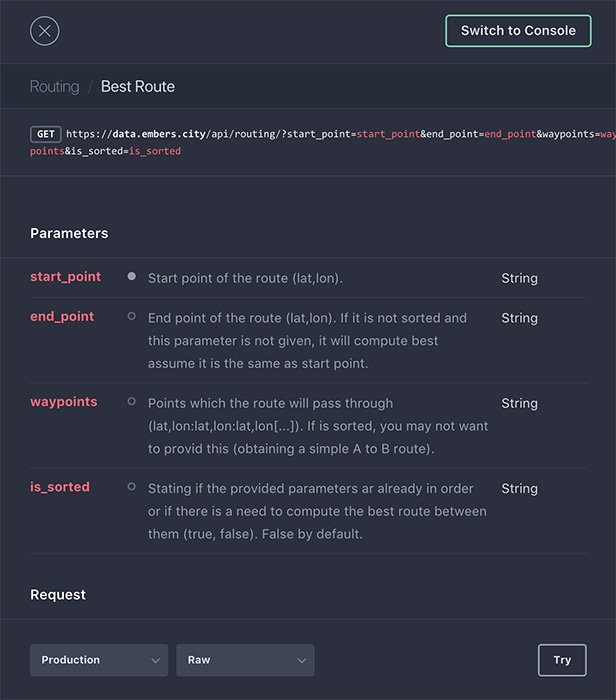The height and width of the screenshot is (700, 616).
Task: Select the waypoints parameter name
Action: (64, 402)
